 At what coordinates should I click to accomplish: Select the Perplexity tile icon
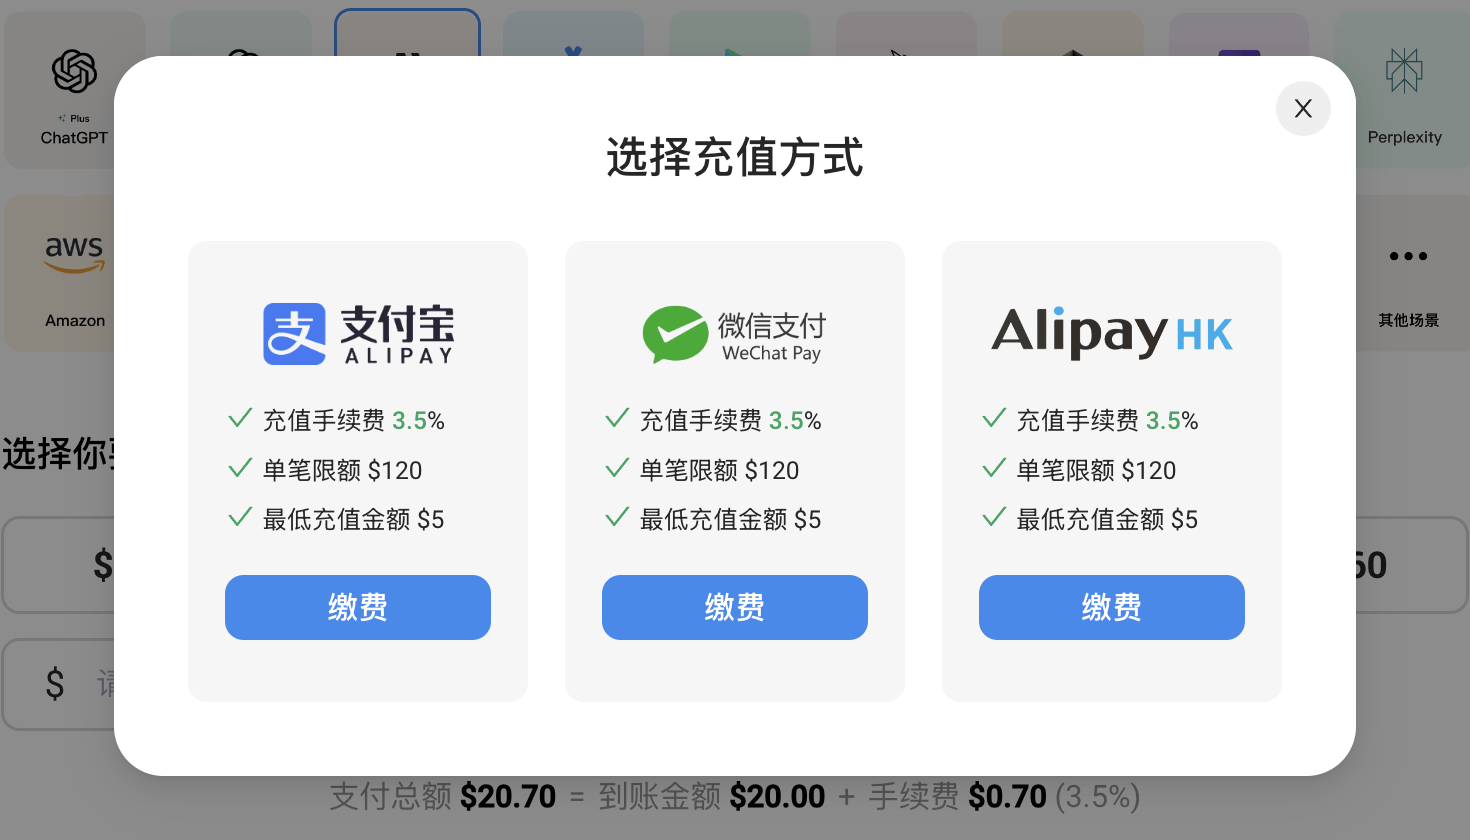1404,72
